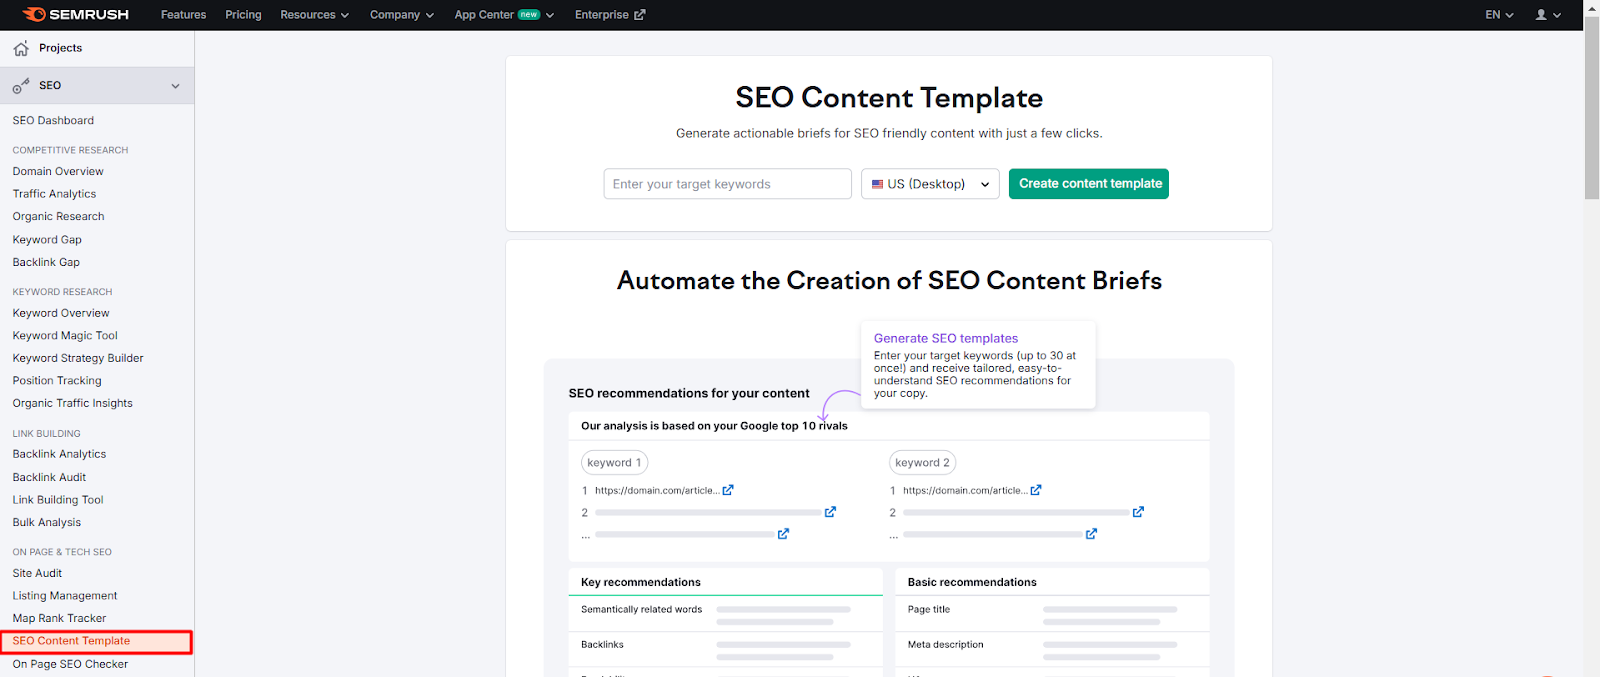This screenshot has height=677, width=1600.
Task: Click the keyword 2 tag
Action: pos(922,463)
